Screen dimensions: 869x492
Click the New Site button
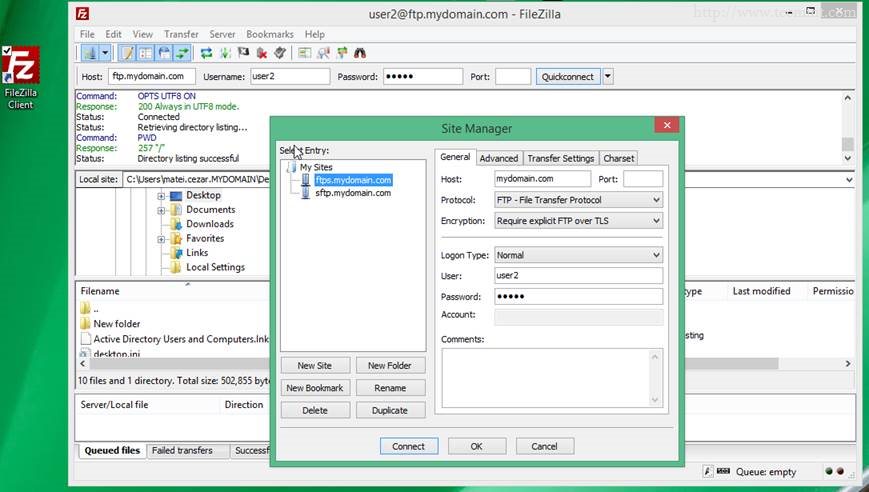click(x=315, y=366)
